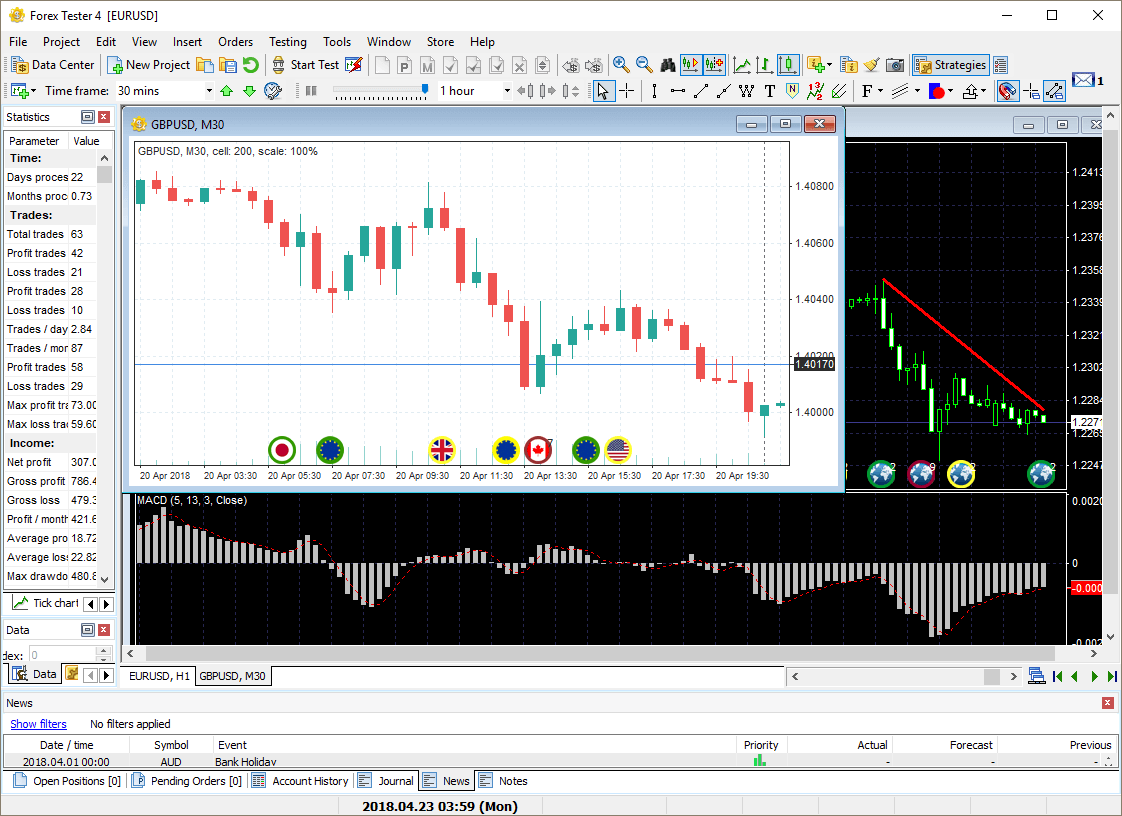Select the ray line tool
Image resolution: width=1122 pixels, height=816 pixels.
[x=723, y=91]
